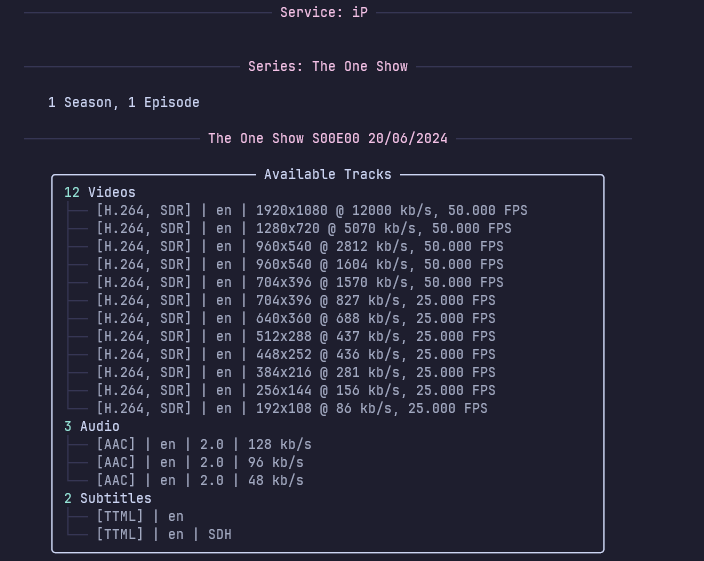The height and width of the screenshot is (561, 704).
Task: Select the 1920x1080 @ 12000 kb/s video row
Action: coord(312,210)
